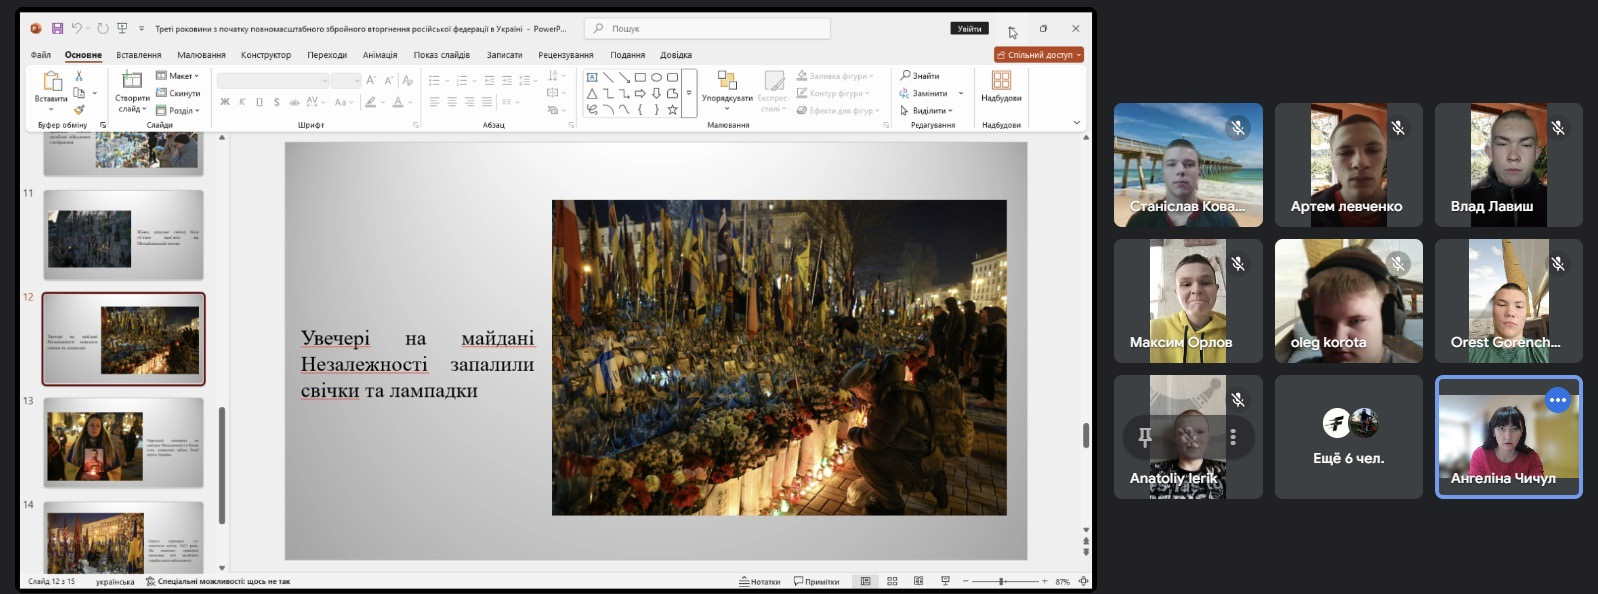Toggle normal view in status bar
This screenshot has height=594, width=1598.
(865, 581)
